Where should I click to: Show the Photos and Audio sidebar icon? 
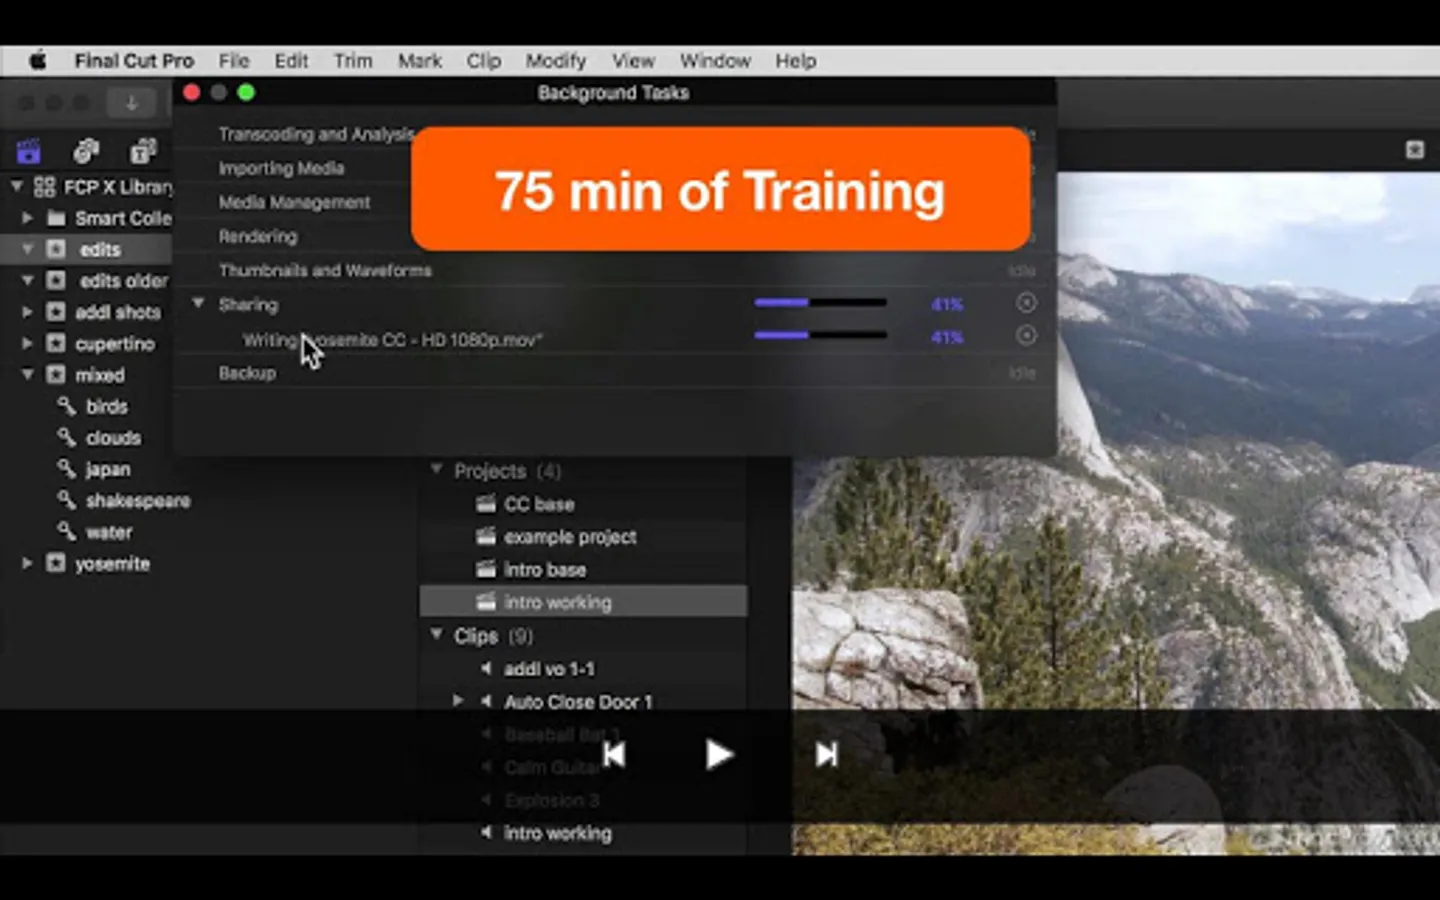point(86,151)
